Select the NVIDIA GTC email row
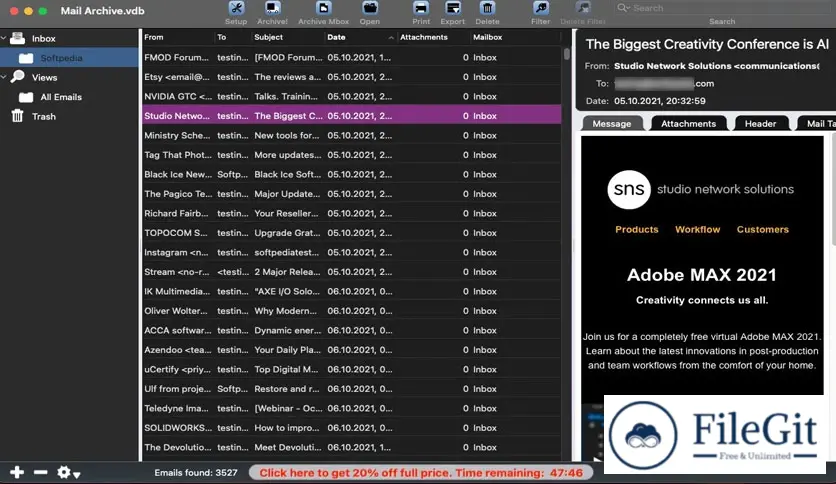The image size is (836, 484). click(x=352, y=96)
